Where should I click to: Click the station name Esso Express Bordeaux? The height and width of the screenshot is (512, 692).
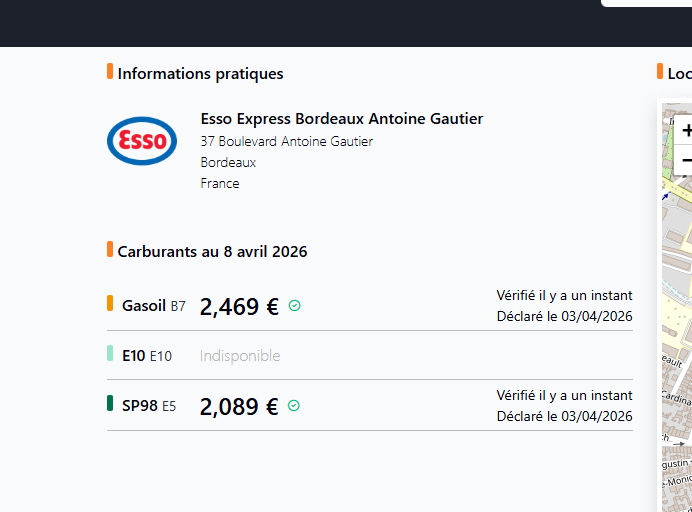tap(341, 119)
